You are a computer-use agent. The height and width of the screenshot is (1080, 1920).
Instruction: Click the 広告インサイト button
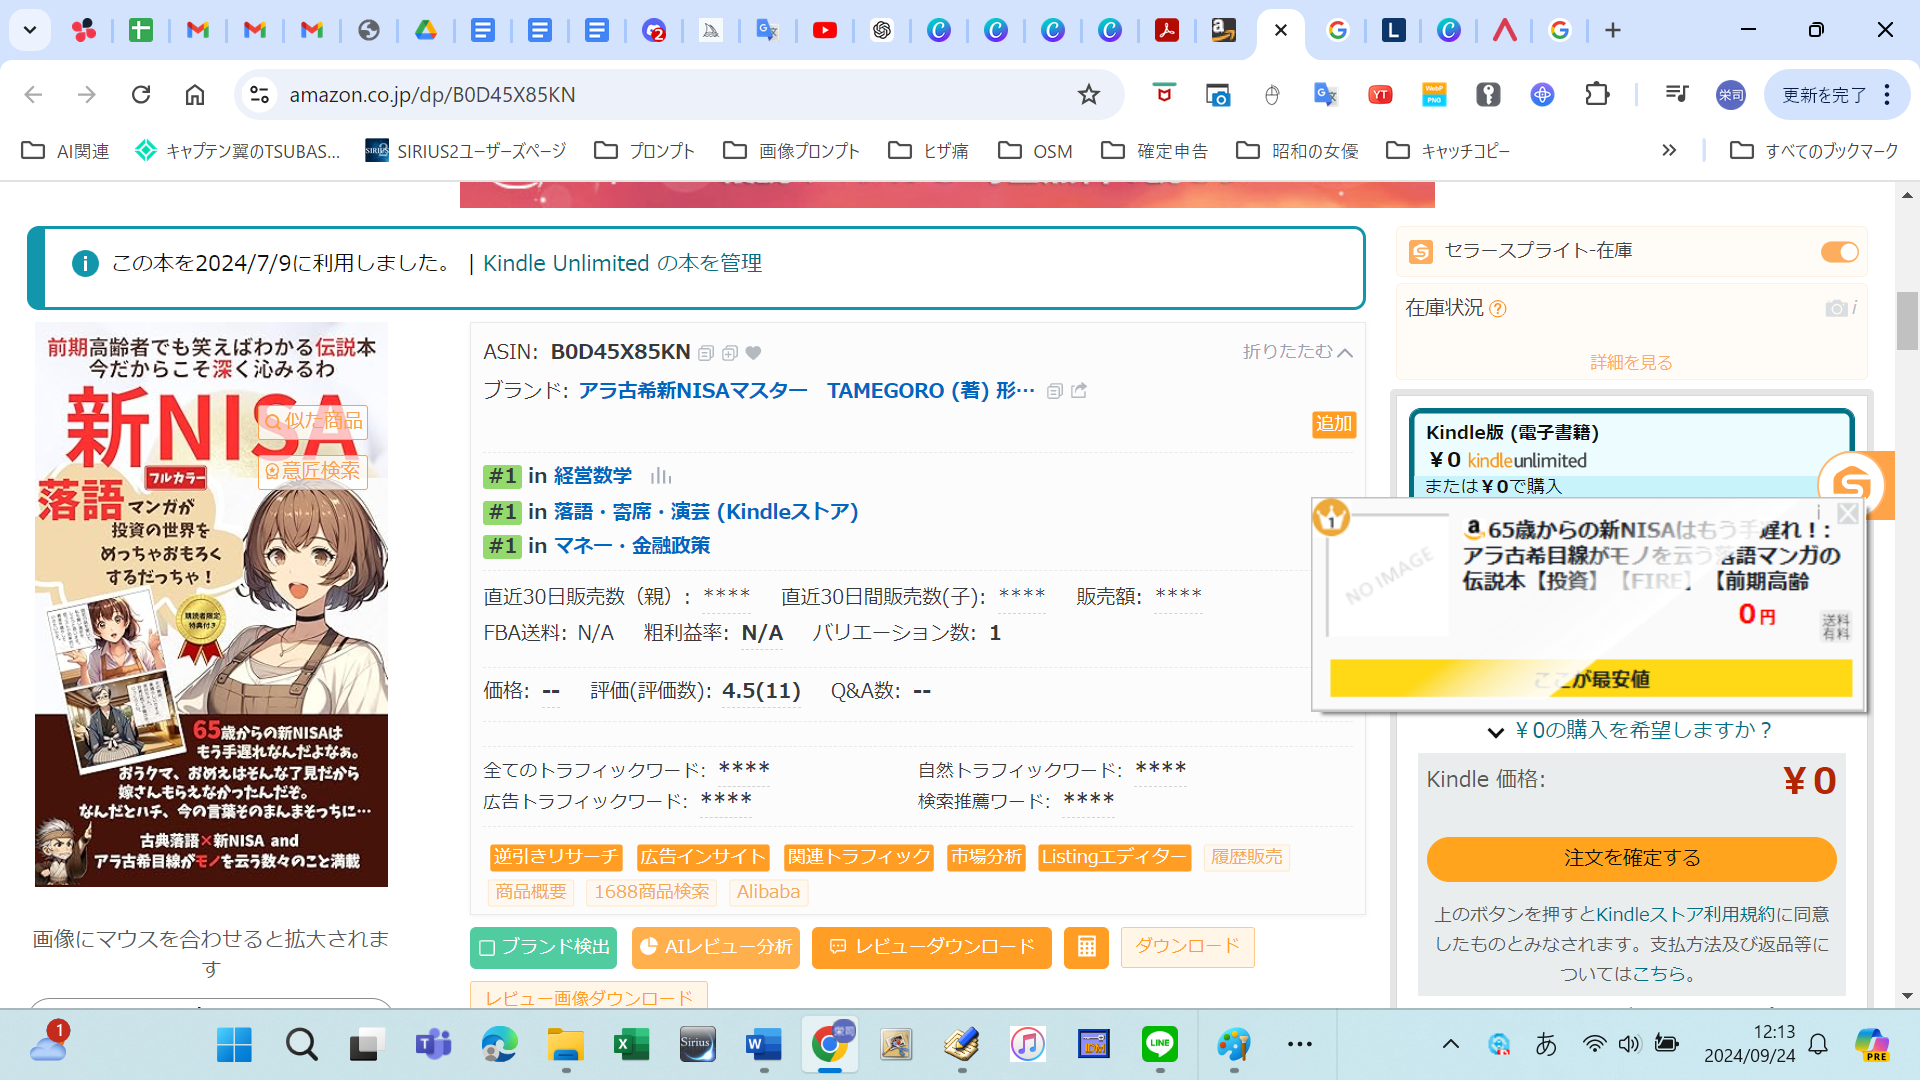click(x=703, y=858)
